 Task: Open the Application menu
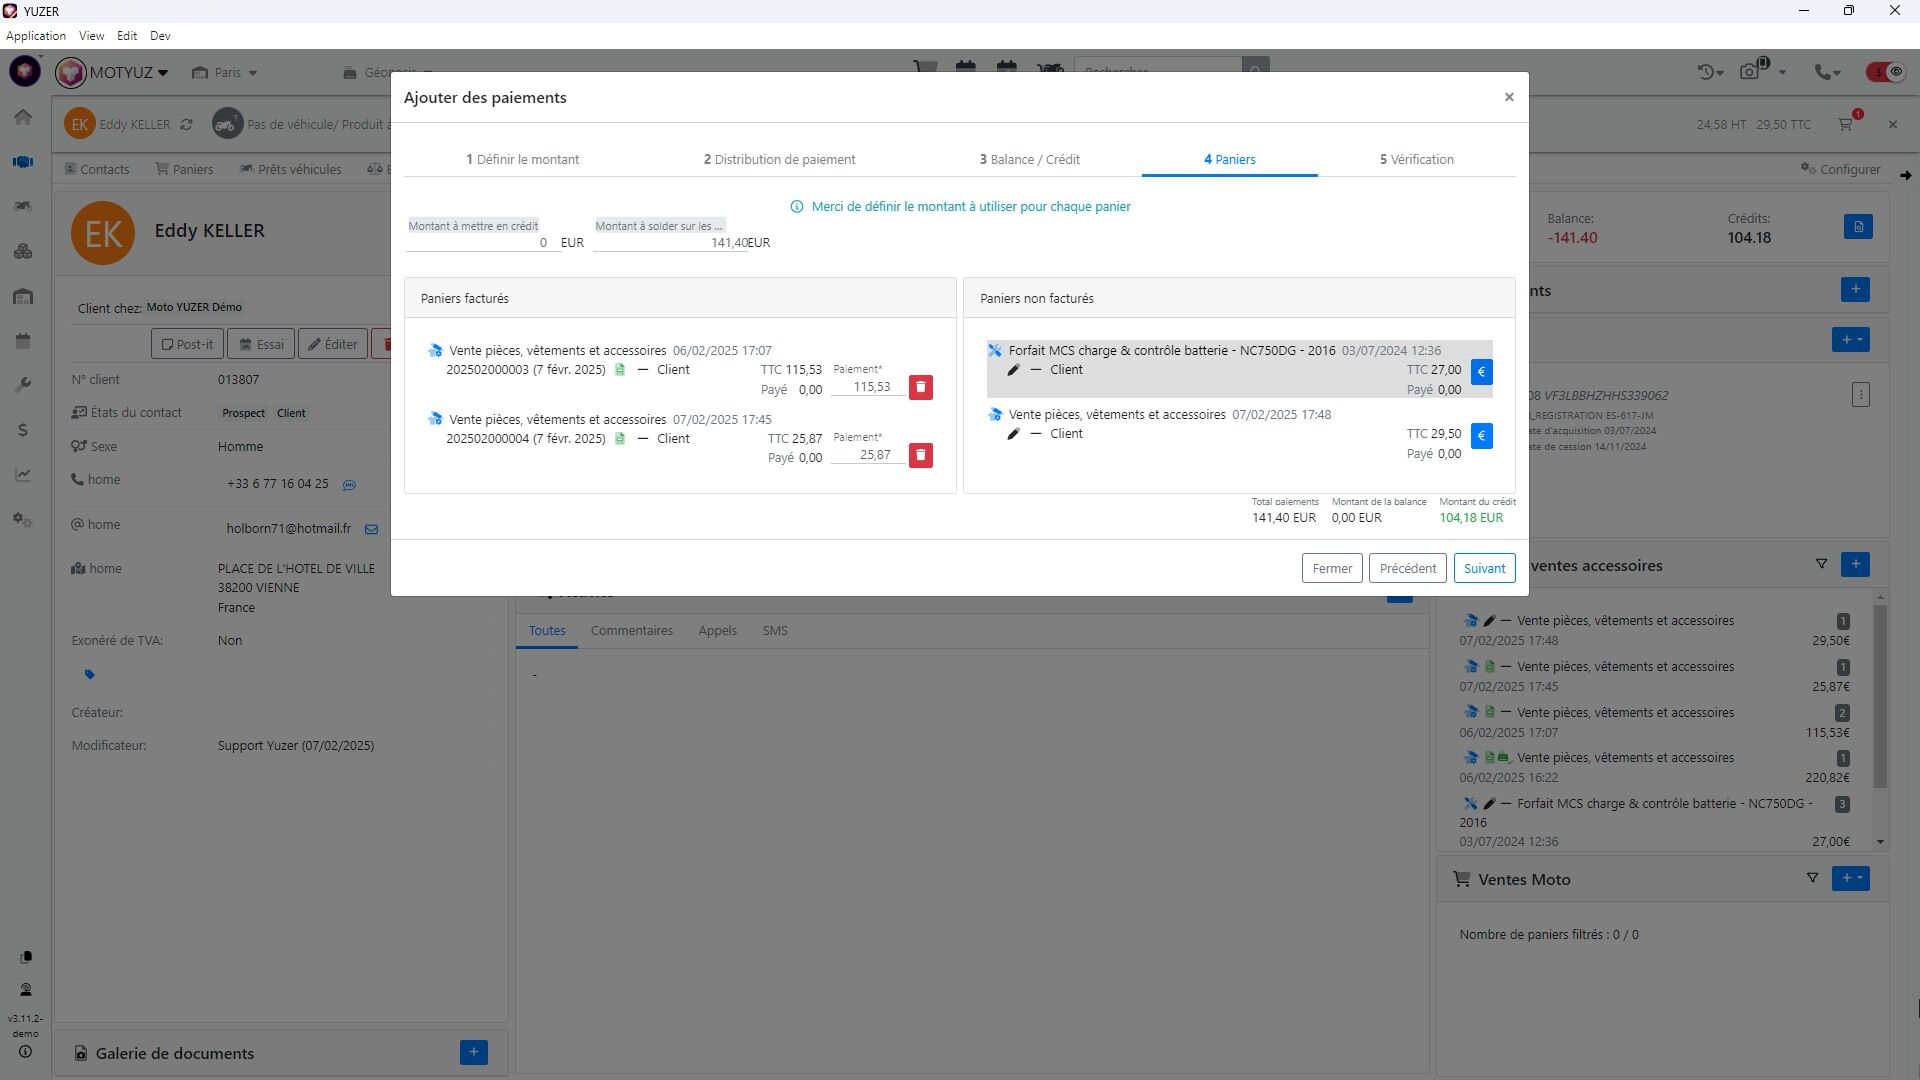click(x=36, y=36)
